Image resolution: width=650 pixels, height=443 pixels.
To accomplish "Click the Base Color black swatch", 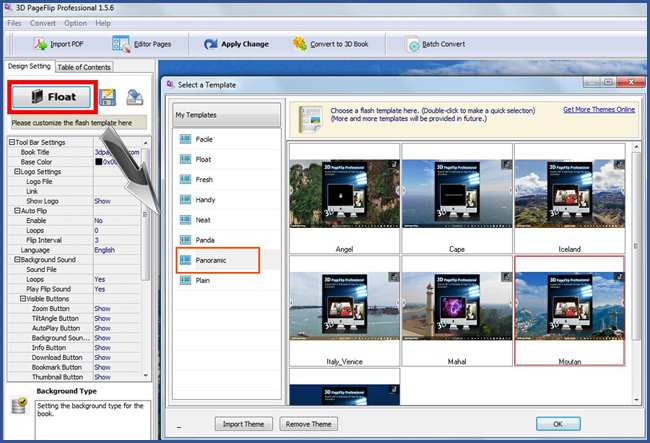I will (98, 162).
